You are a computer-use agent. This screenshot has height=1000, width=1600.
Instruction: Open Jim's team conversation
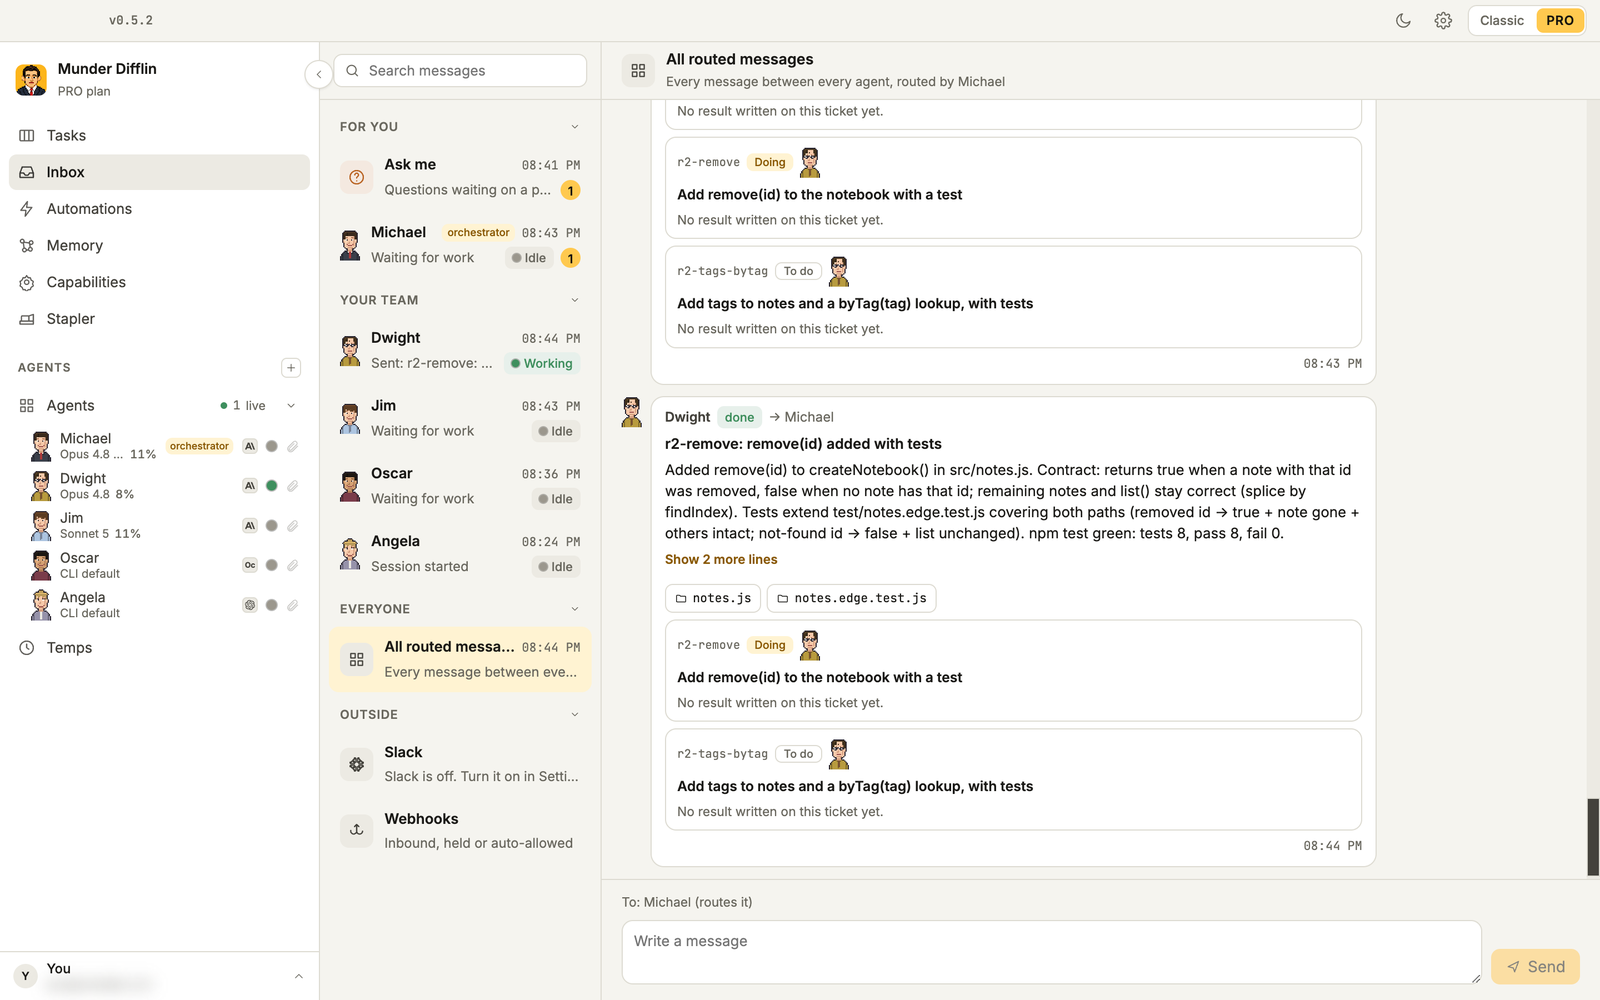point(460,418)
